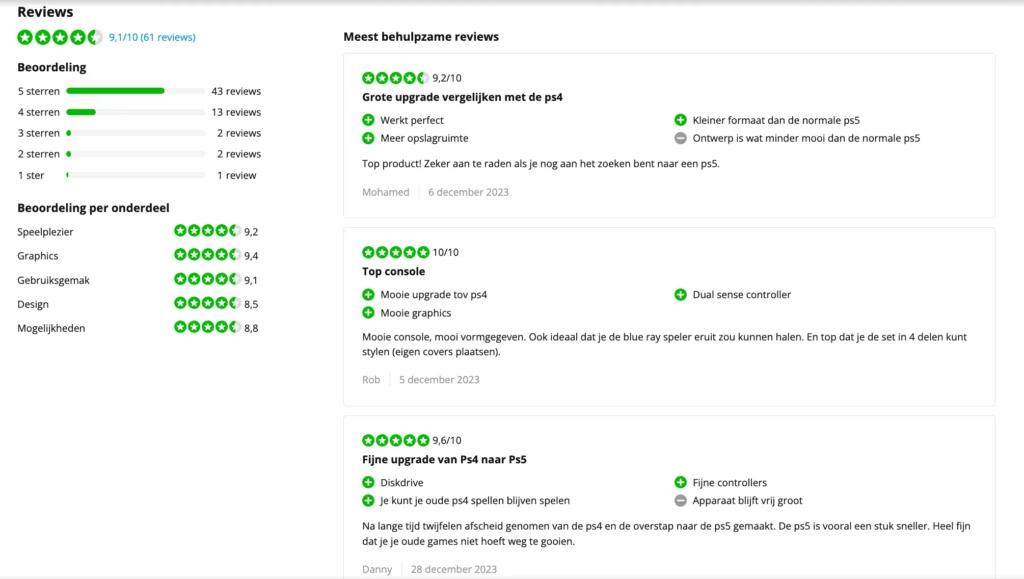1024x579 pixels.
Task: Click the minus icon beside "Apparaat blijft vrij groot"
Action: (x=681, y=500)
